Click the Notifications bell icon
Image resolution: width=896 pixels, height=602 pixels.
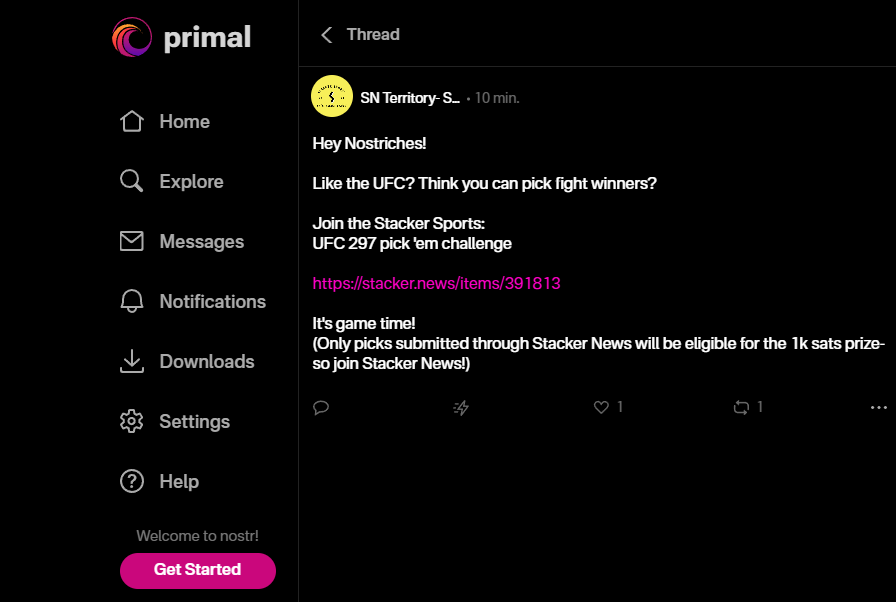131,302
